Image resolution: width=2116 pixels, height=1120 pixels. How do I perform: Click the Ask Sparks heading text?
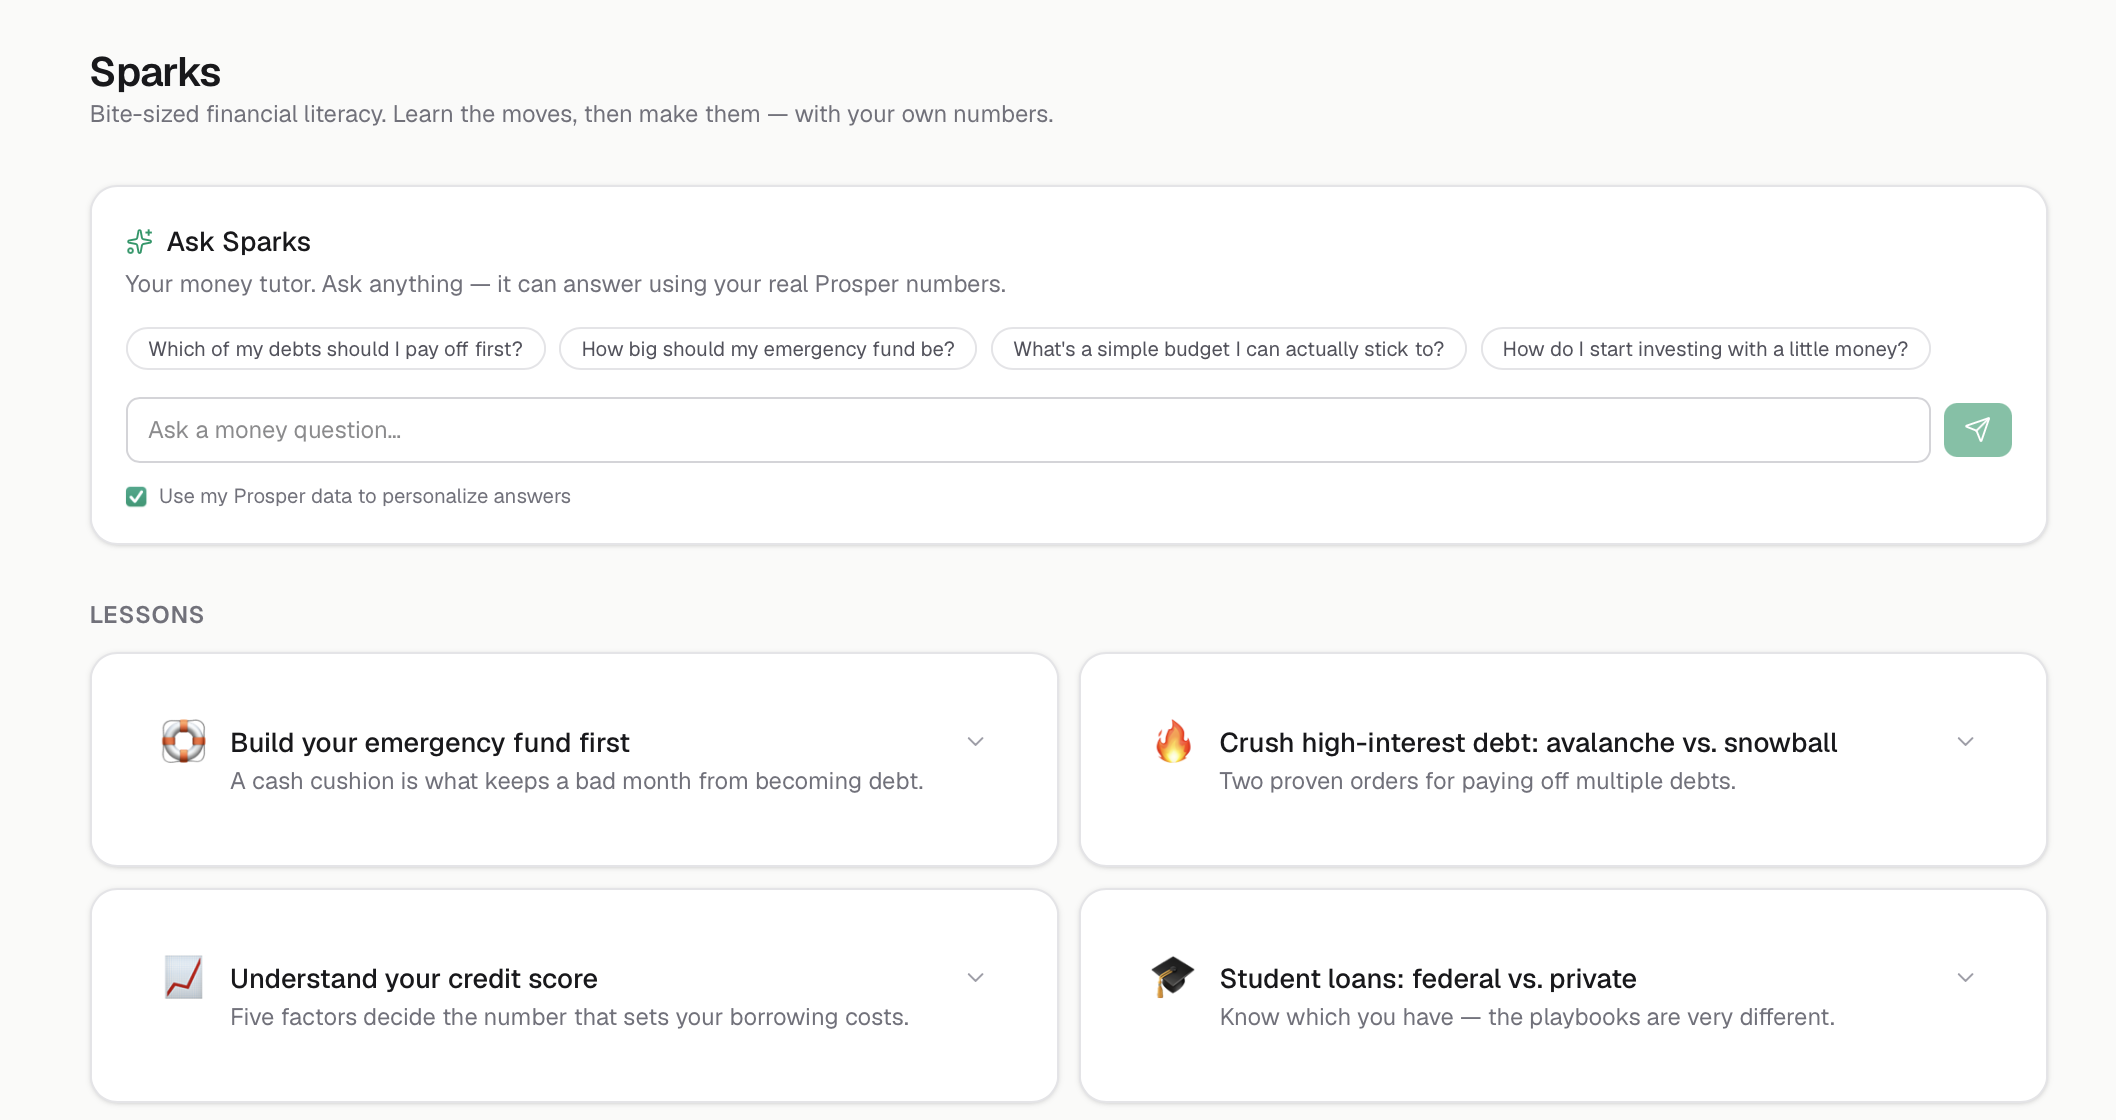point(239,242)
